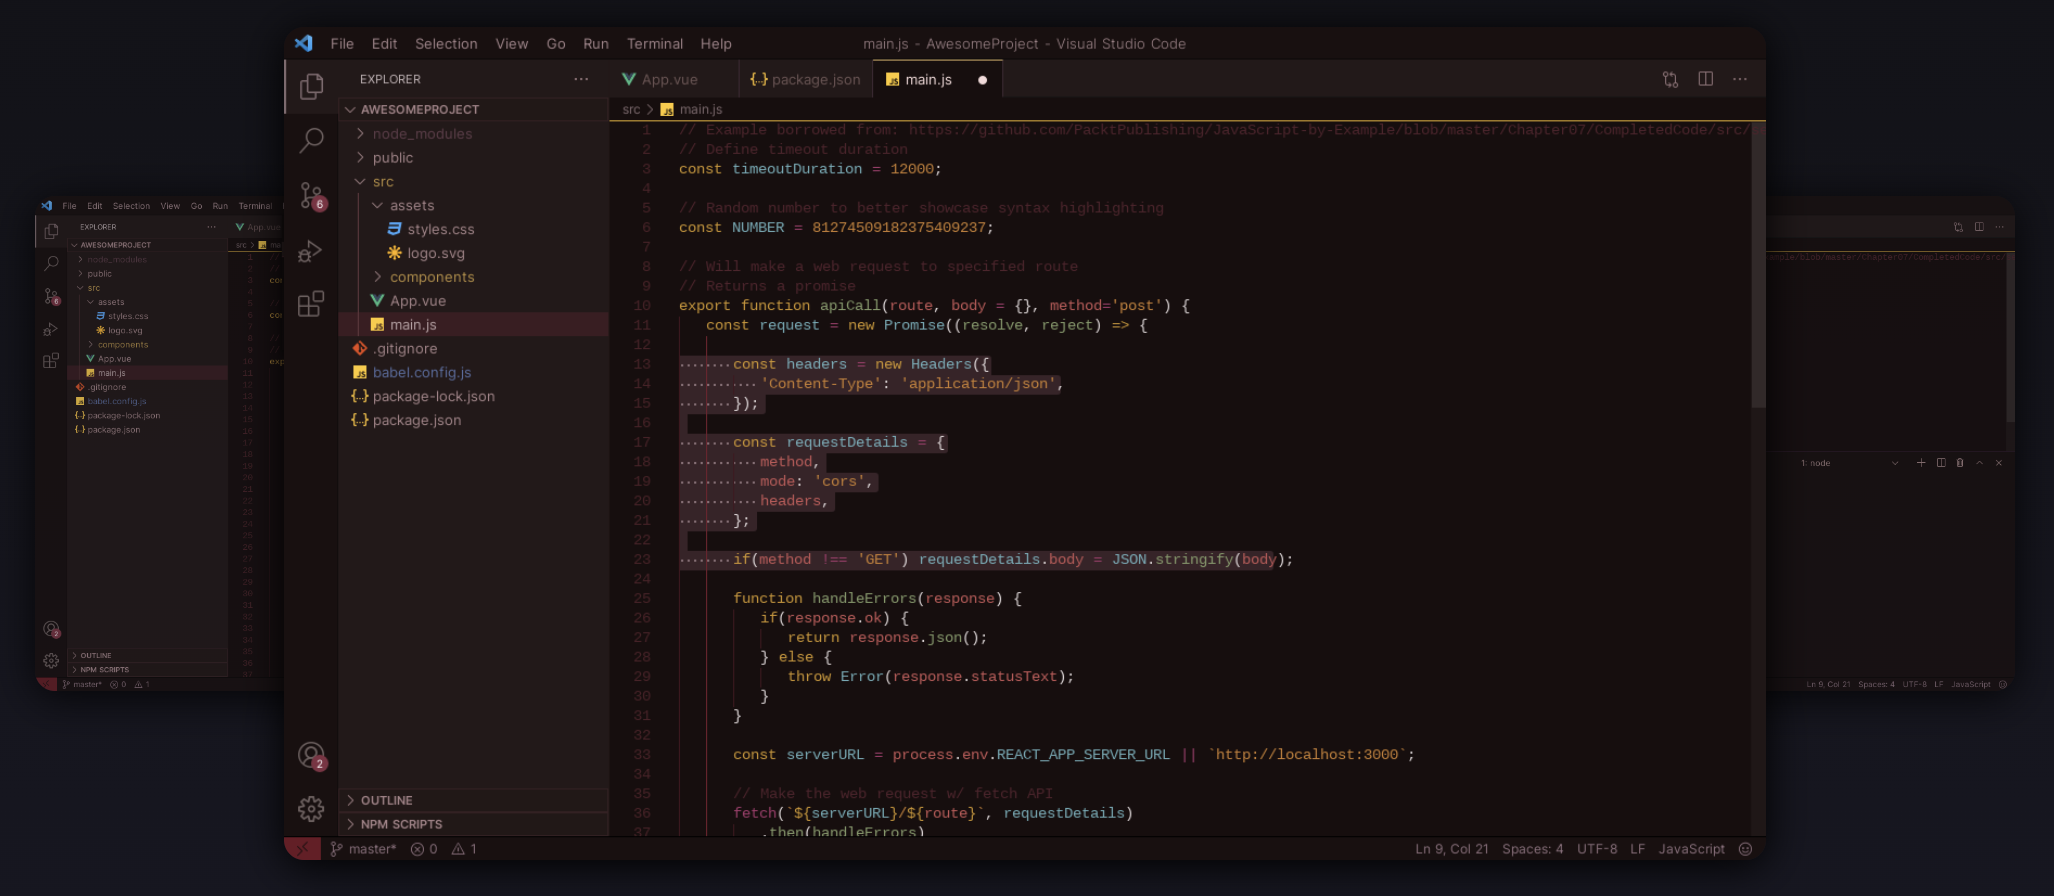Open the Help menu
This screenshot has width=2054, height=896.
pos(716,44)
